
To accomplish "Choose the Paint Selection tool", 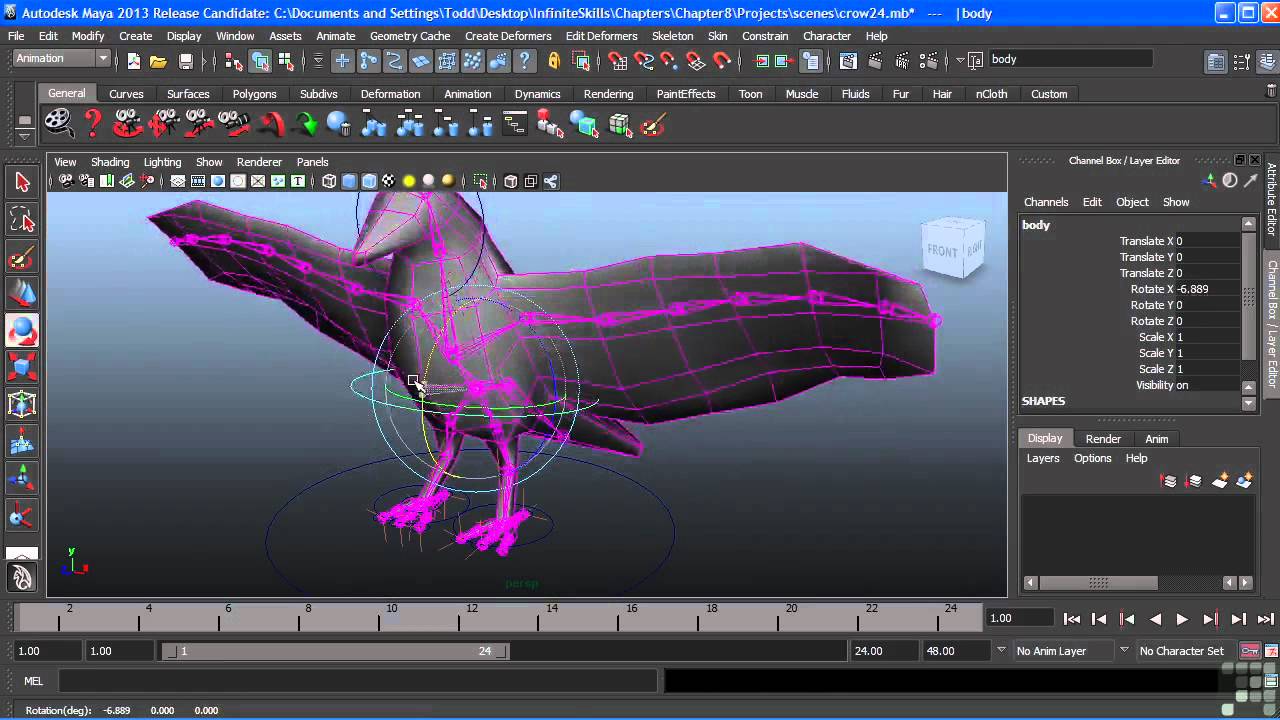I will (22, 258).
